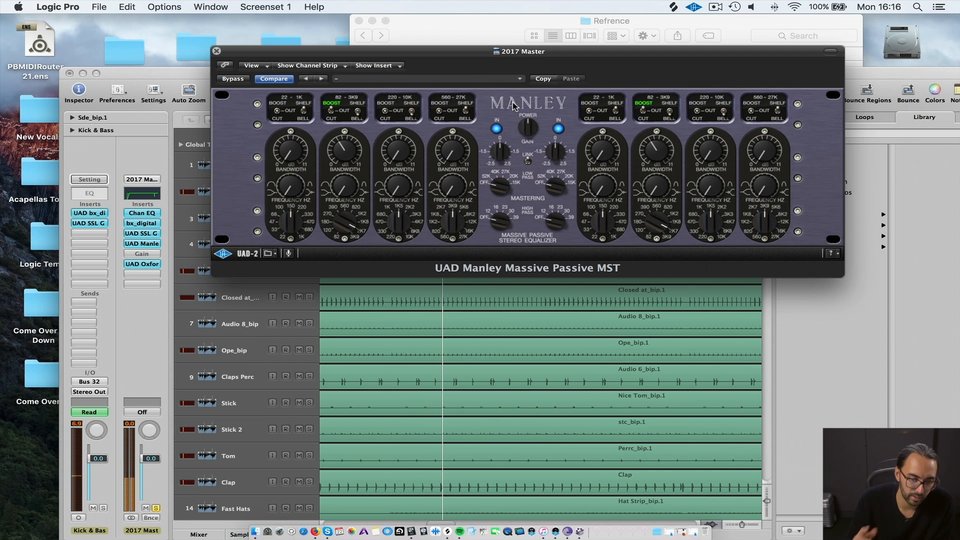The height and width of the screenshot is (540, 960).
Task: Open the File menu
Action: (99, 7)
